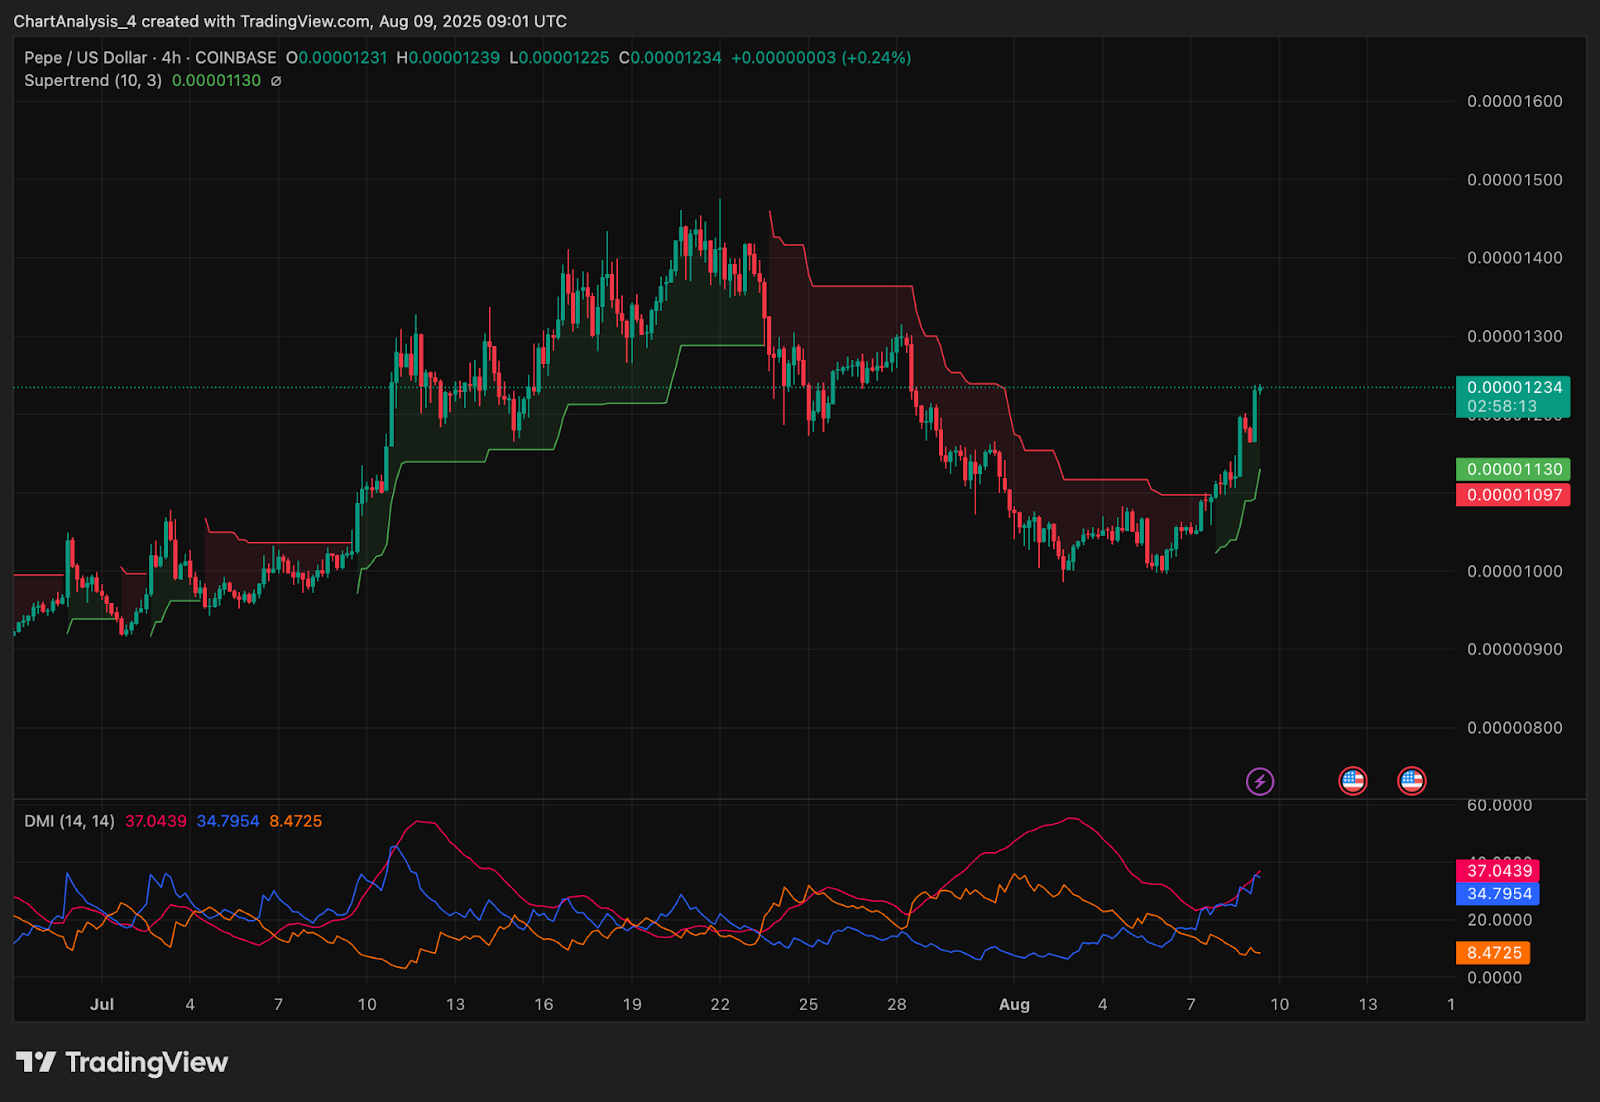Open the first US flag economic event
Screen dimensions: 1600x1102
pos(1352,781)
